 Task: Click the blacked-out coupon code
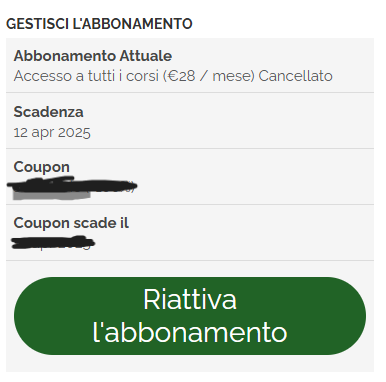(x=72, y=186)
